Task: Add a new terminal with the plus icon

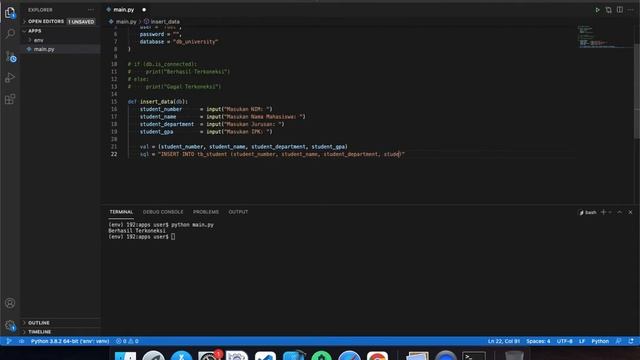Action: pos(603,212)
